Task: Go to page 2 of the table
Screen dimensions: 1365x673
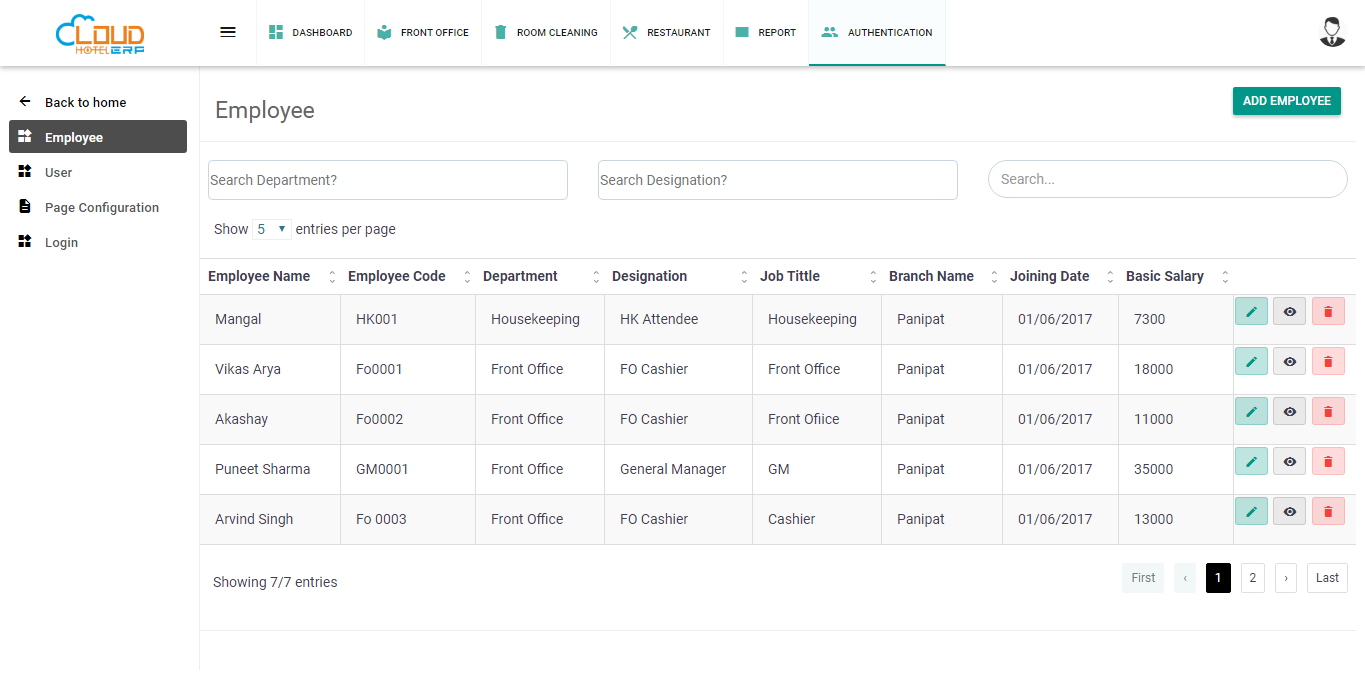Action: coord(1252,578)
